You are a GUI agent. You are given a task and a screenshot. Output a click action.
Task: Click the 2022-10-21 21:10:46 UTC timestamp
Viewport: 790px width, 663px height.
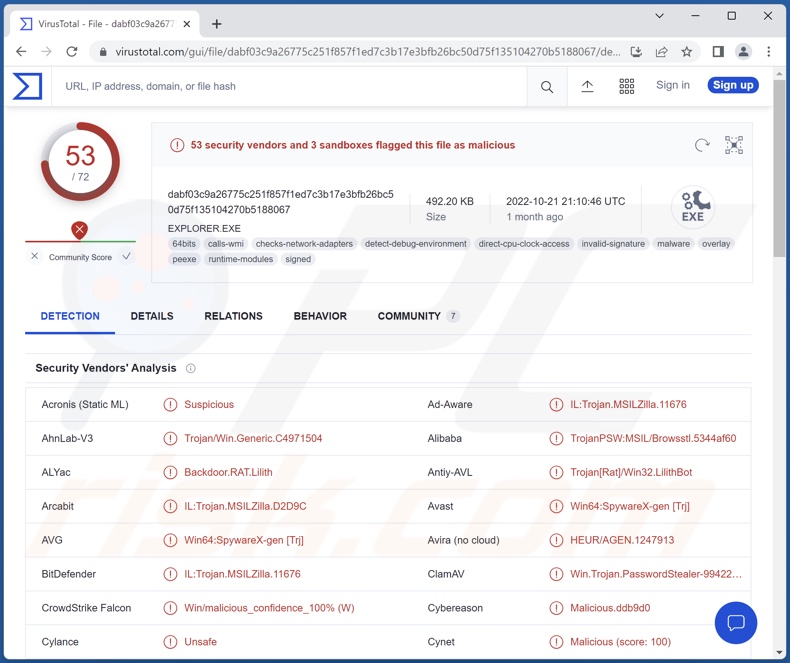pos(565,202)
